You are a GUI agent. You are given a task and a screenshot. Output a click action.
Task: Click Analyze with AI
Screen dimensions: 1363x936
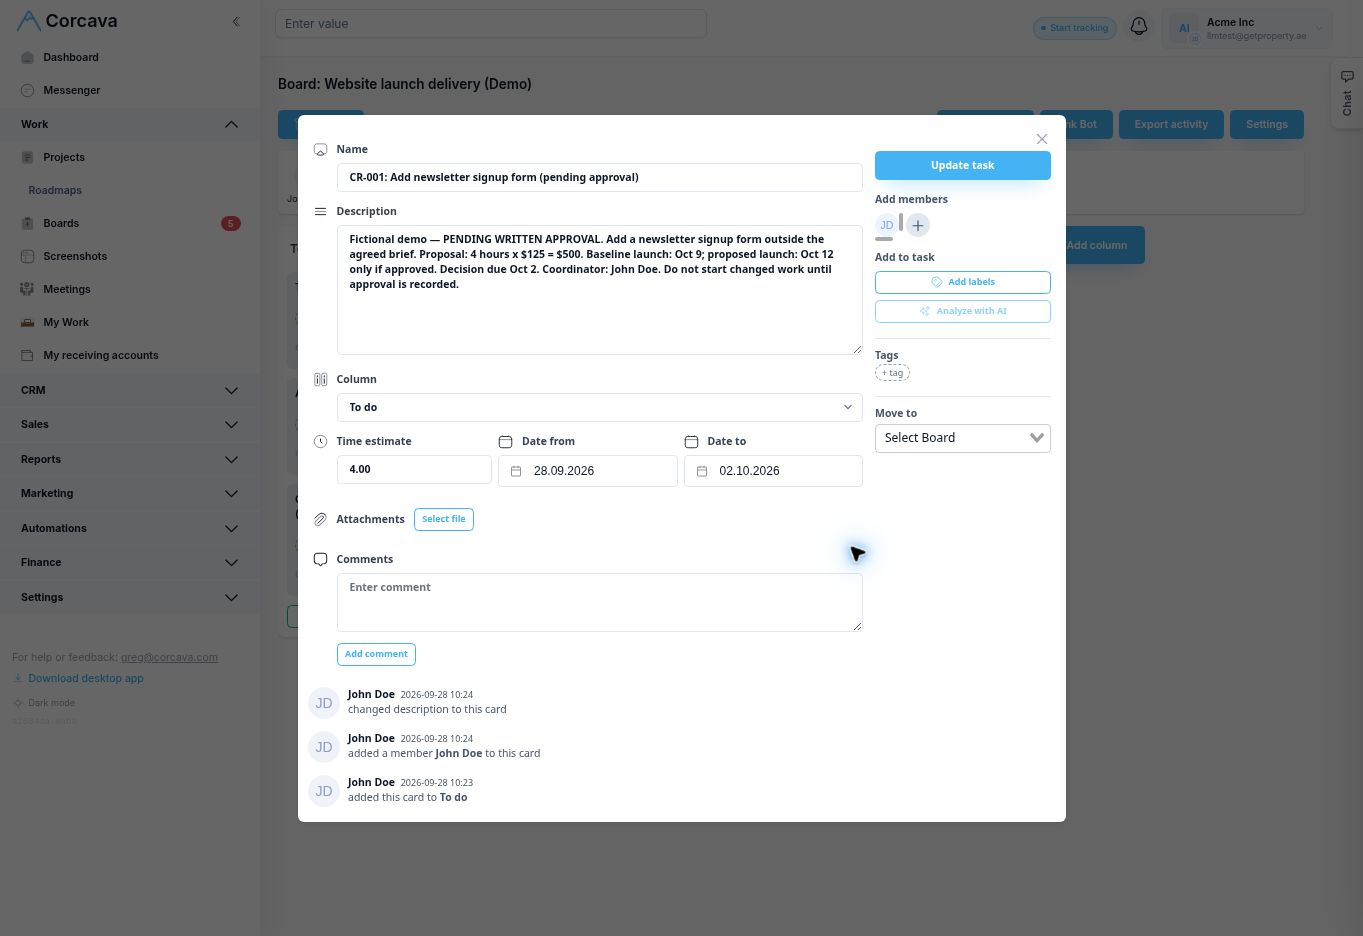point(962,311)
